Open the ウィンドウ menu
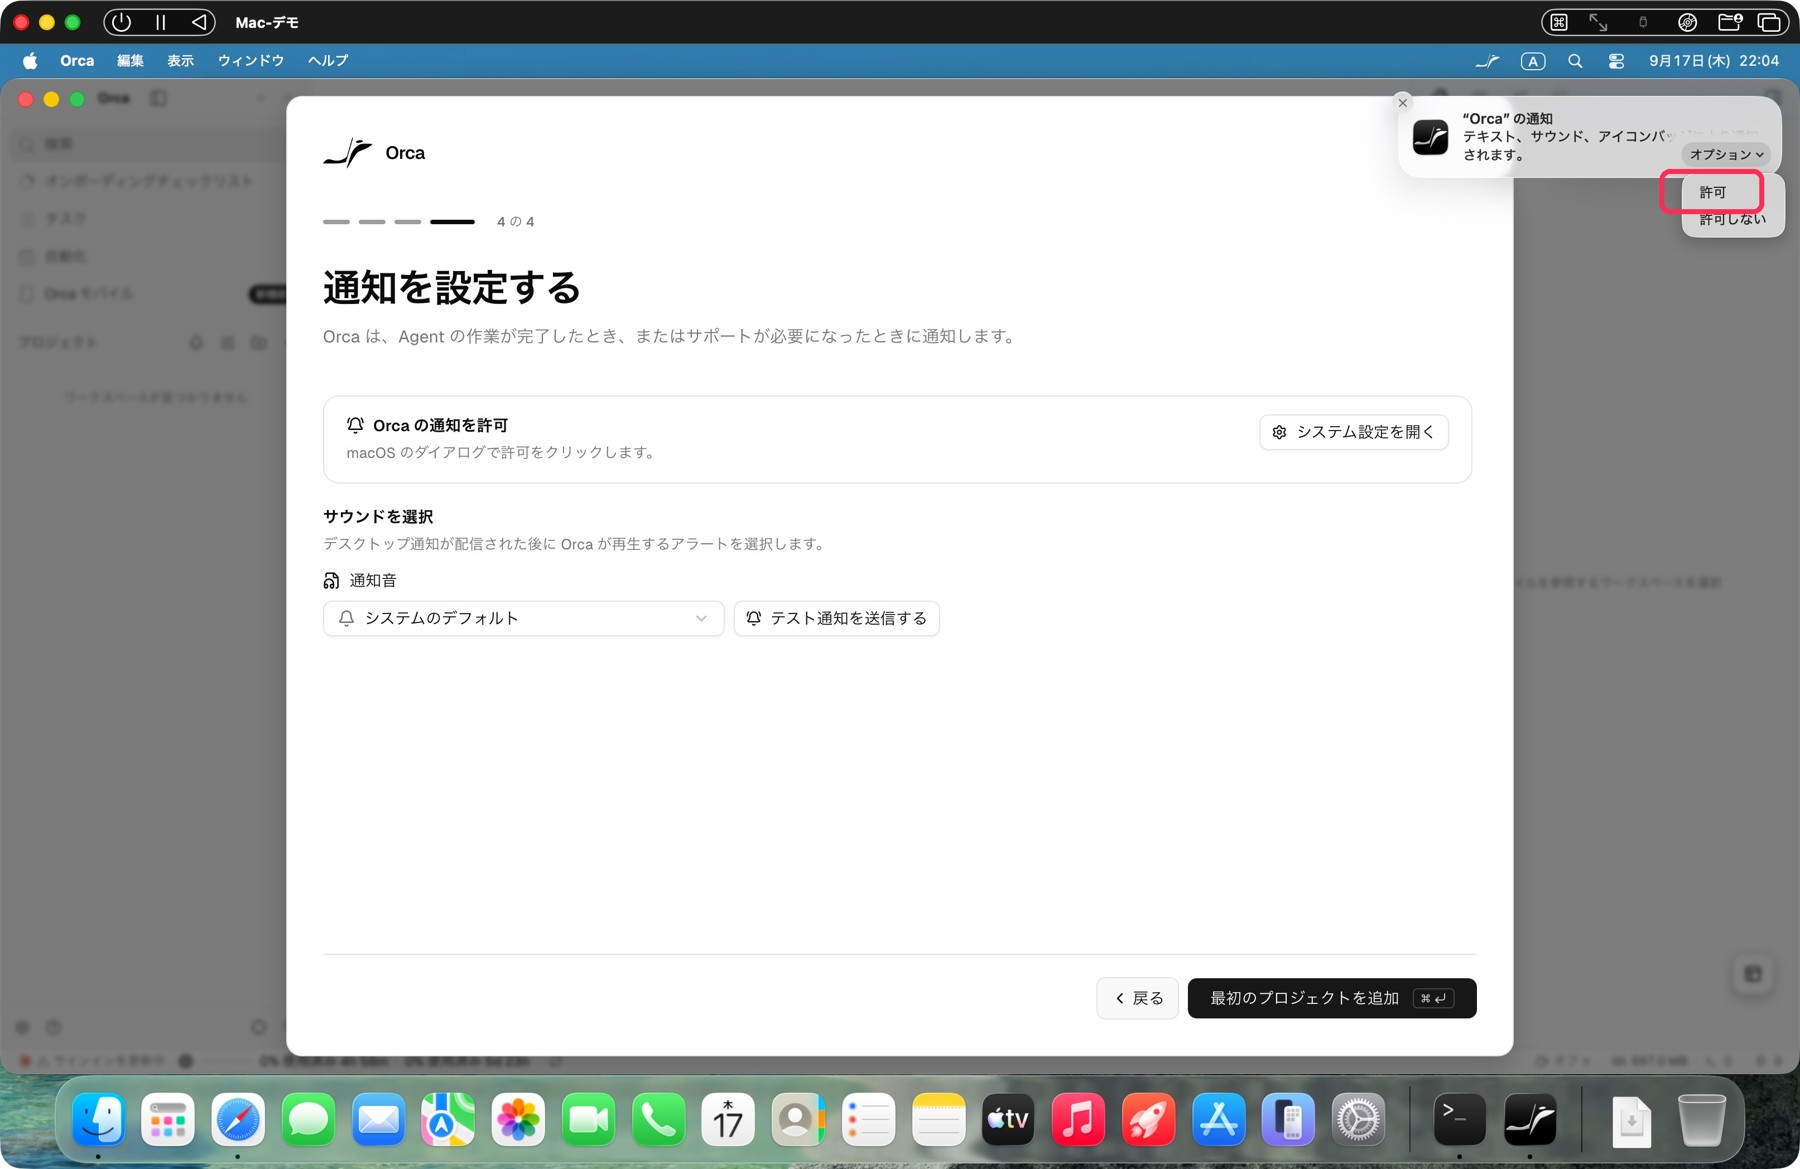 tap(251, 61)
